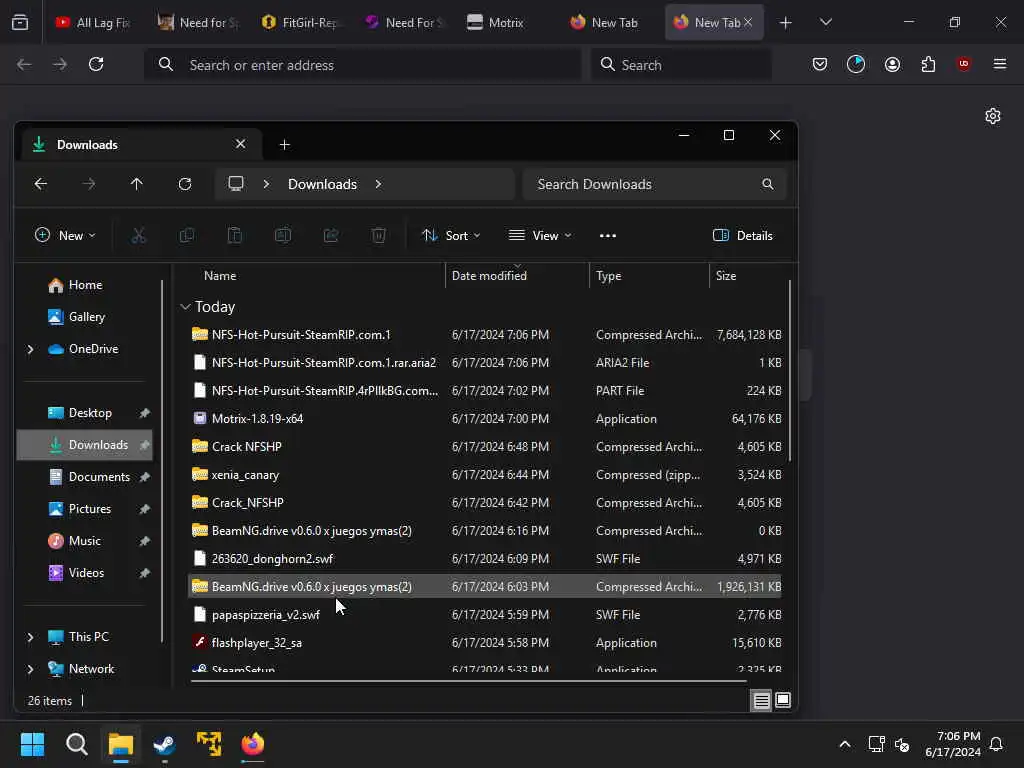Open Firefox View icon at tab bar start

click(x=20, y=22)
